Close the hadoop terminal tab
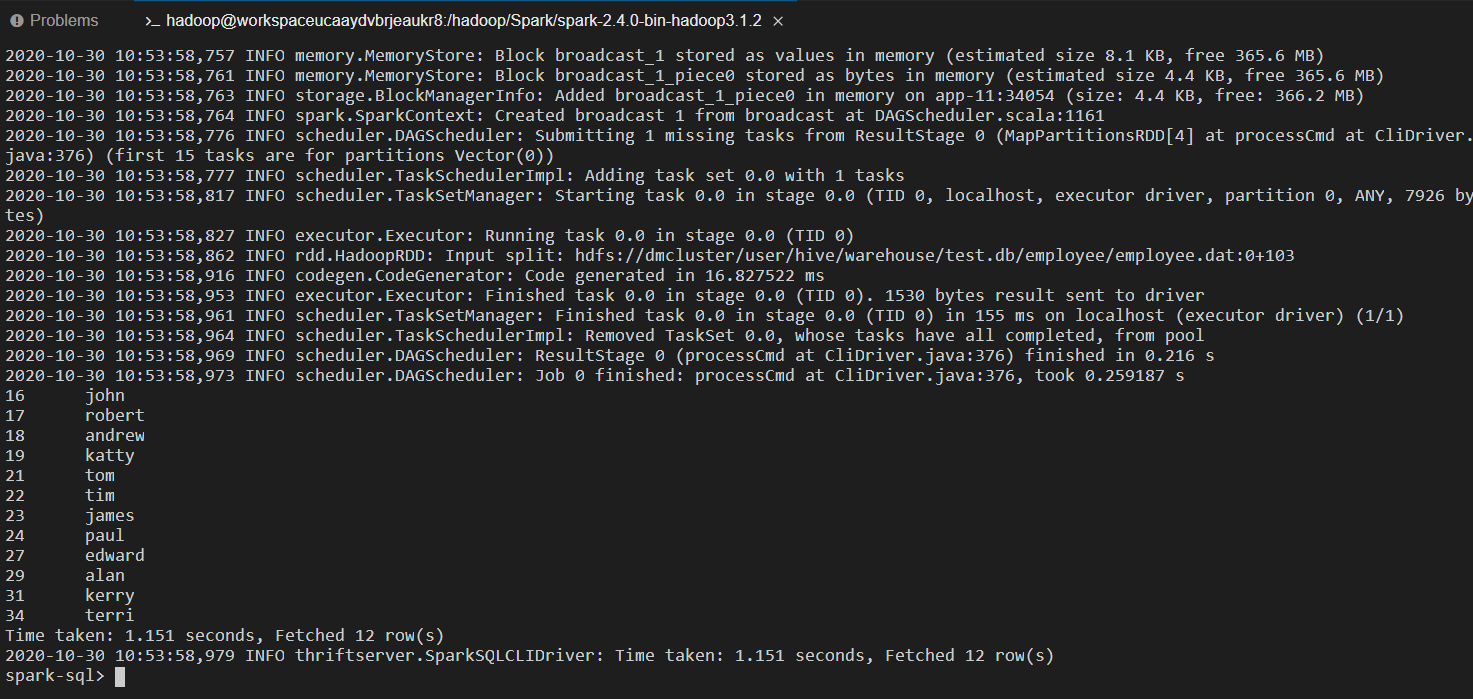This screenshot has width=1473, height=699. (x=779, y=20)
